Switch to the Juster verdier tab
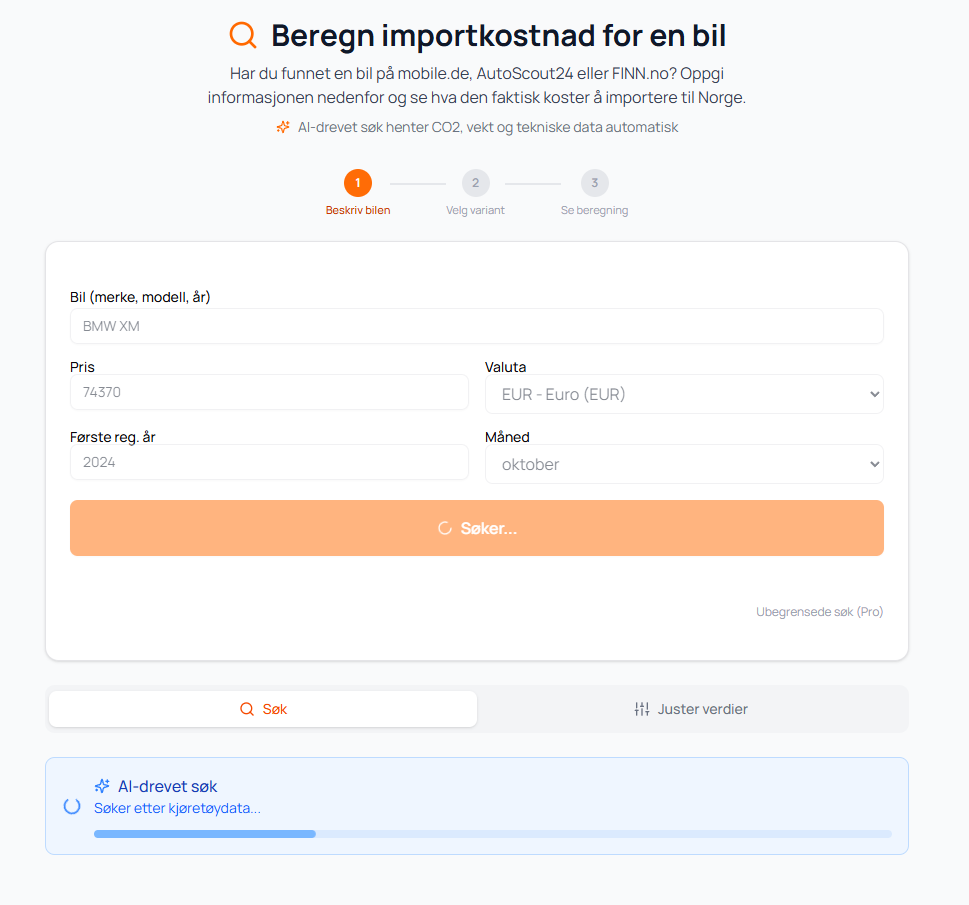This screenshot has width=969, height=905. coord(691,709)
